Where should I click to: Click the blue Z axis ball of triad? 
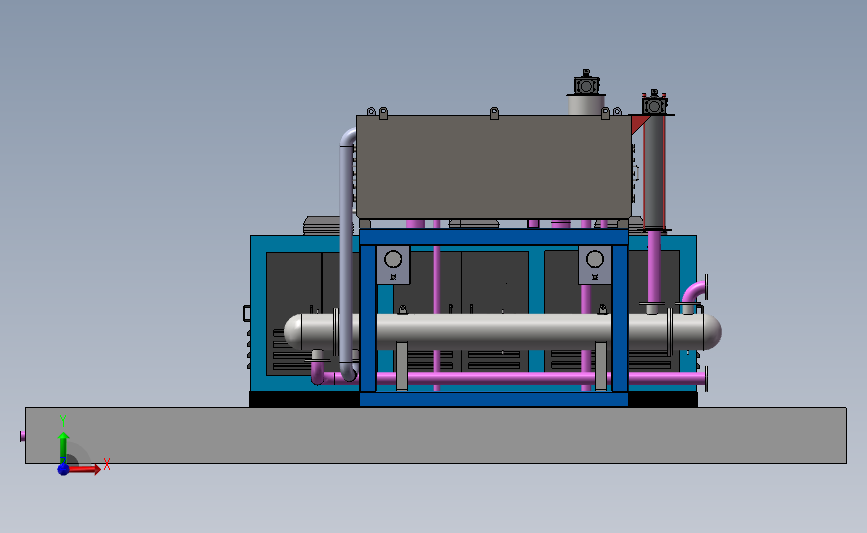coord(63,469)
